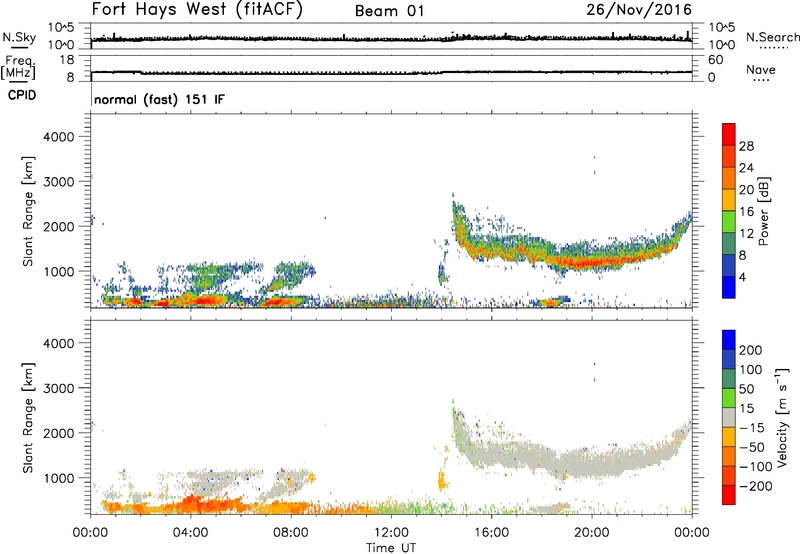Click the '200' velocity colorbar label
Screen dimensions: 800x554
[x=751, y=350]
